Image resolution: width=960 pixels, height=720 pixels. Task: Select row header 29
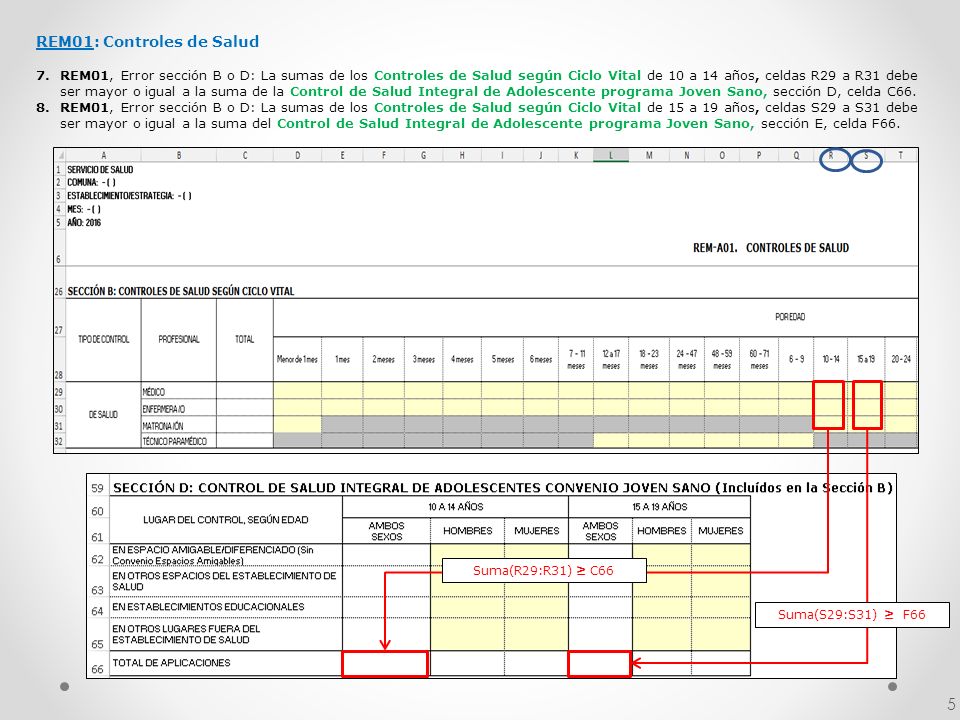pyautogui.click(x=59, y=392)
